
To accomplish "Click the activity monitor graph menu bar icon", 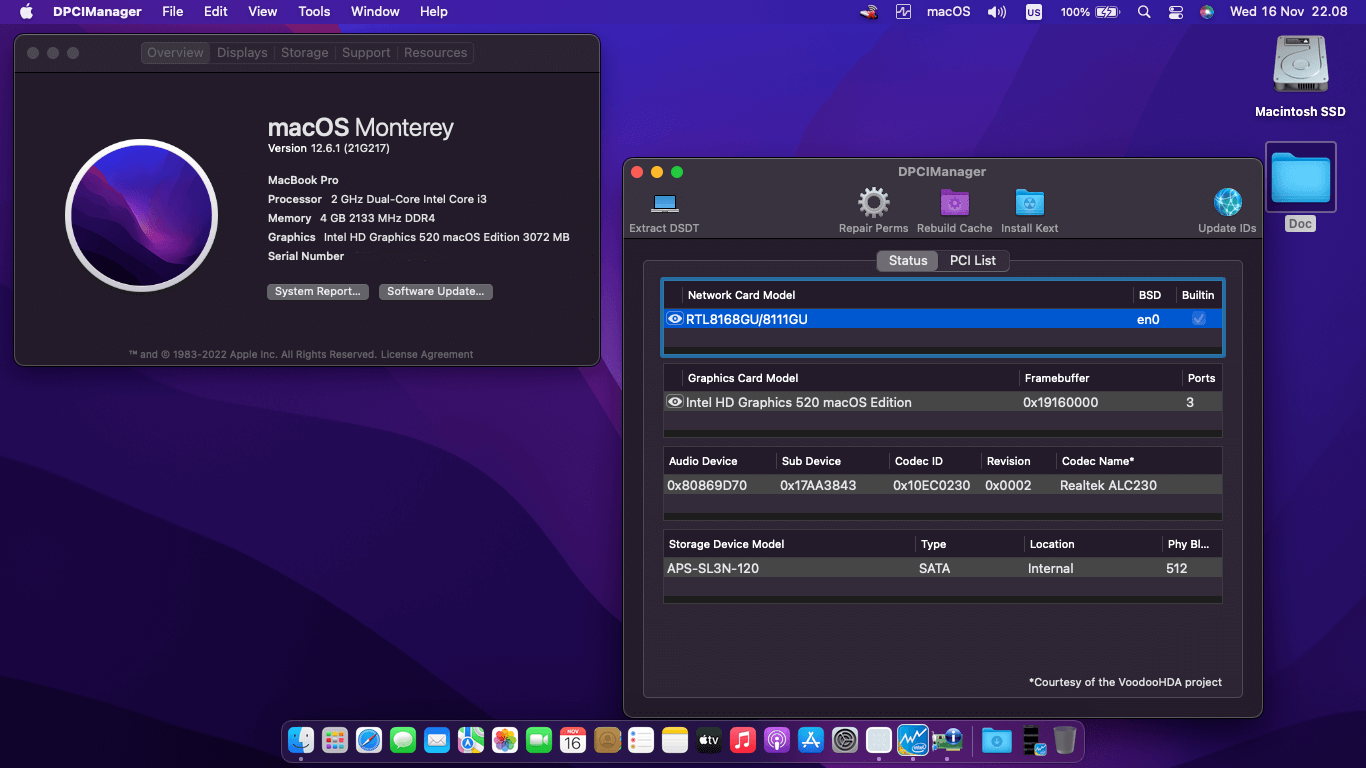I will click(x=904, y=12).
